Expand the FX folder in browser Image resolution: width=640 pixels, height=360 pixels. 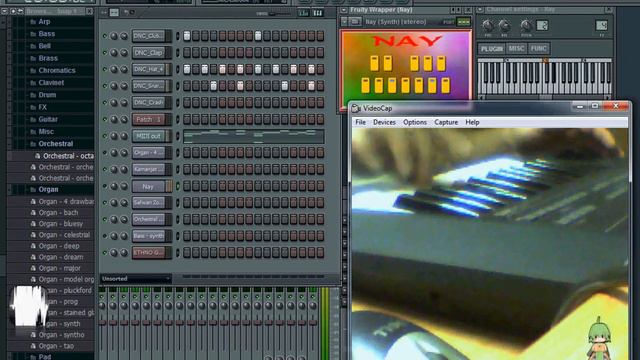[42, 107]
